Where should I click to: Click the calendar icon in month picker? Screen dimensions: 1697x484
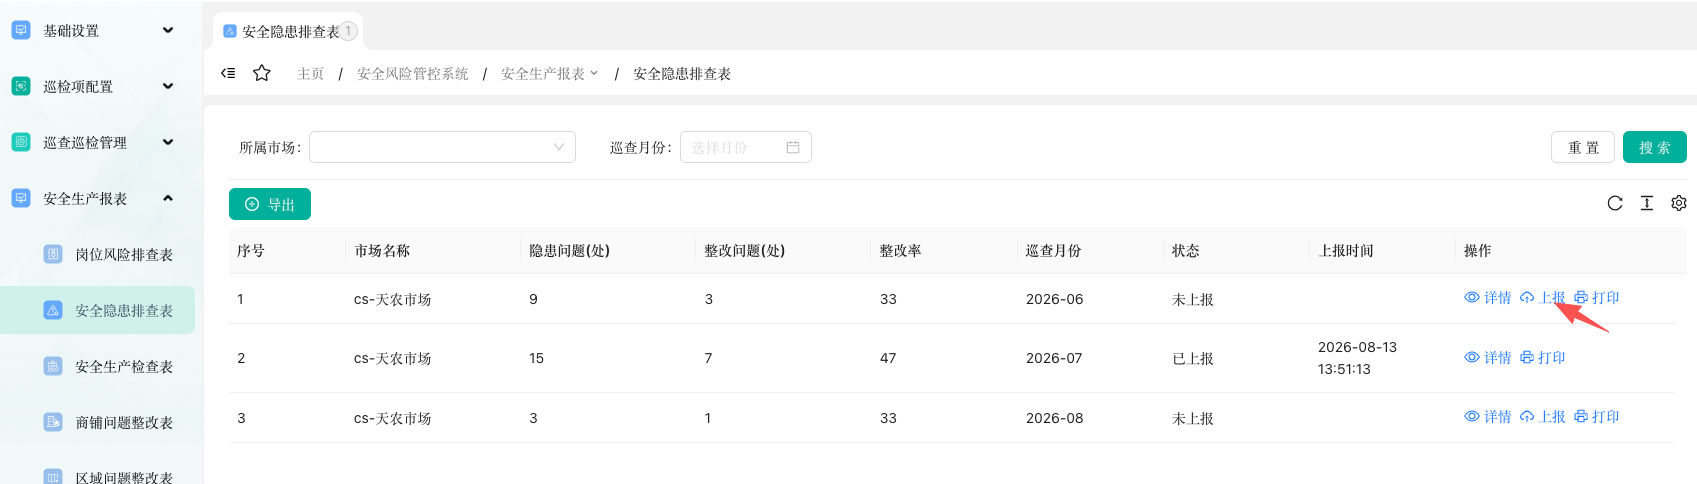(x=793, y=147)
